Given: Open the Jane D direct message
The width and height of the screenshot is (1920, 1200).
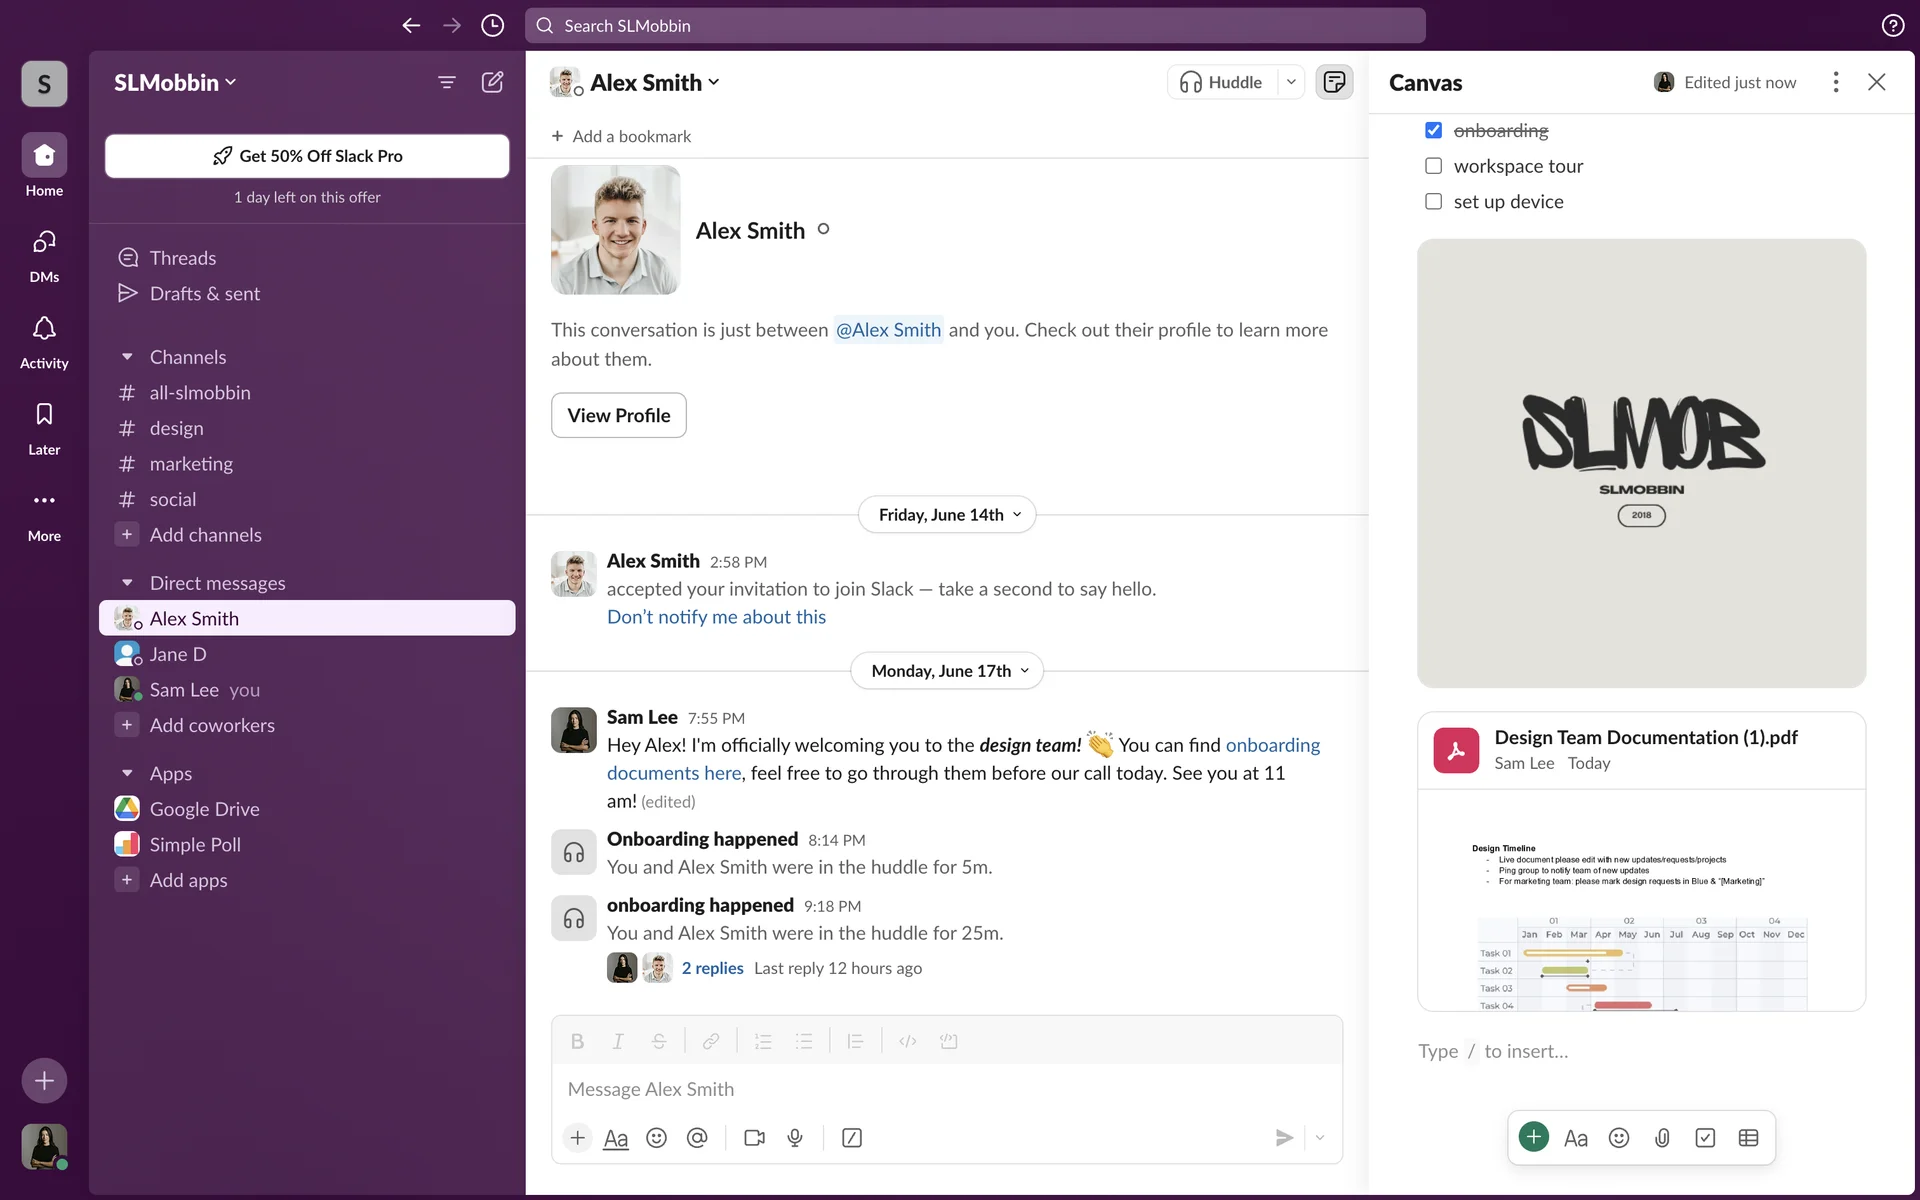Looking at the screenshot, I should point(178,654).
